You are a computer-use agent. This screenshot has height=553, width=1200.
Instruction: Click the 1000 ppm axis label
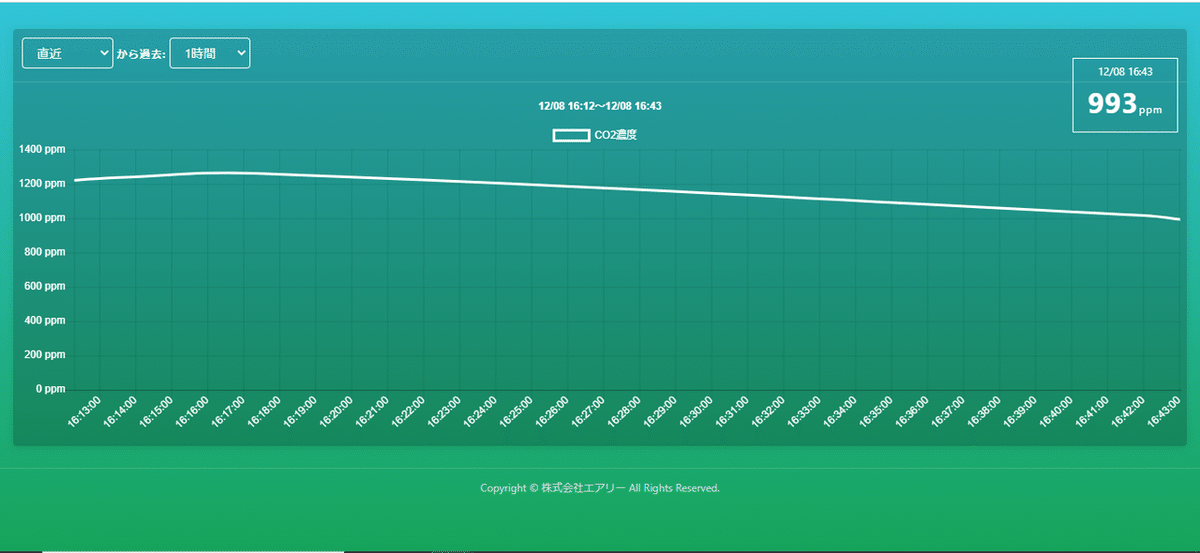(43, 218)
